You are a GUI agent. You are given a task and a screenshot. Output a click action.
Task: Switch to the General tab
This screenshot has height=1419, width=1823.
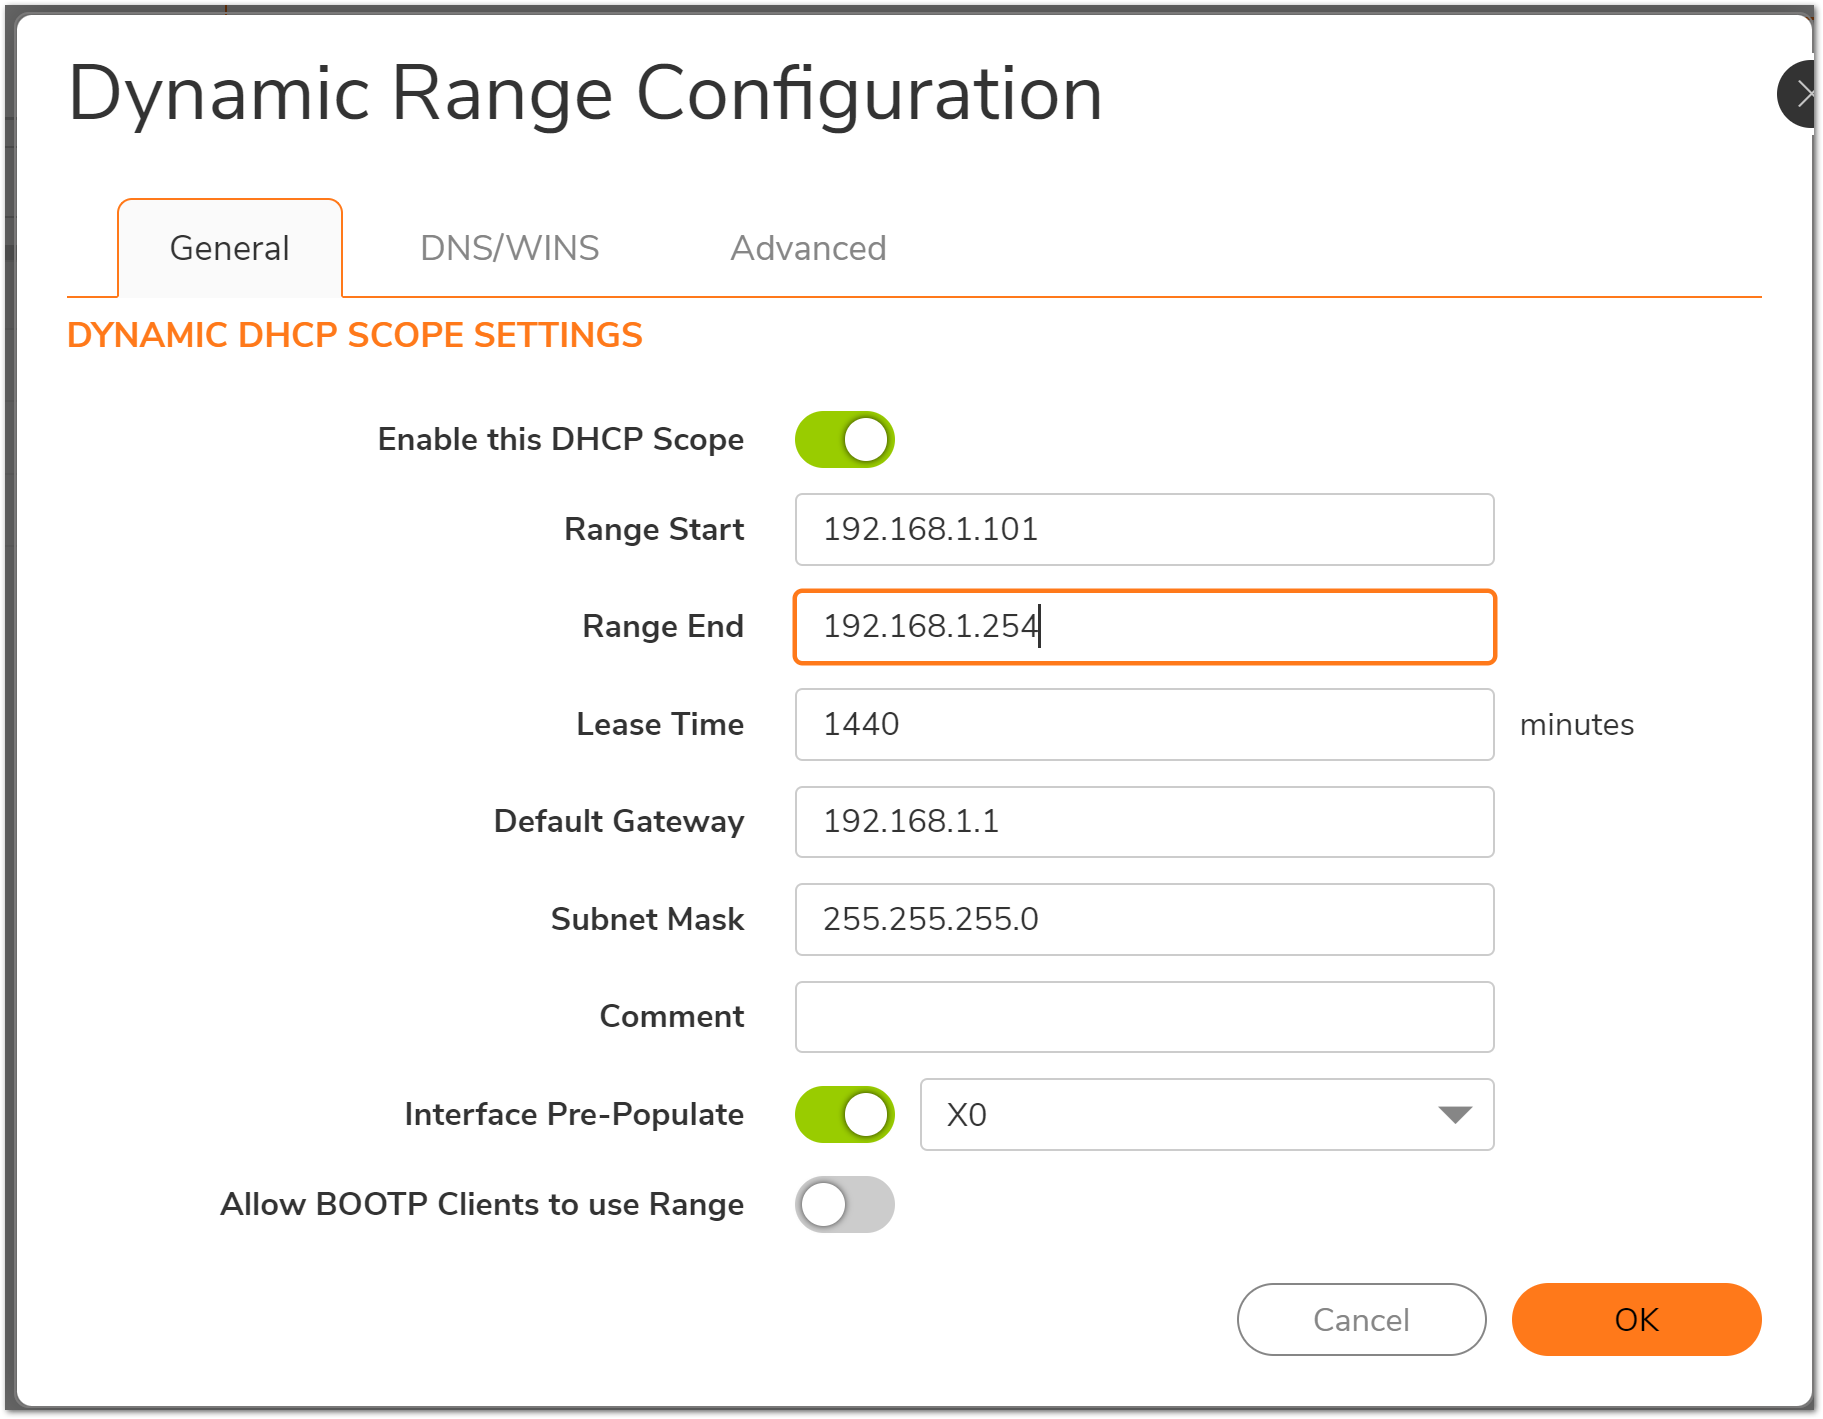coord(230,248)
